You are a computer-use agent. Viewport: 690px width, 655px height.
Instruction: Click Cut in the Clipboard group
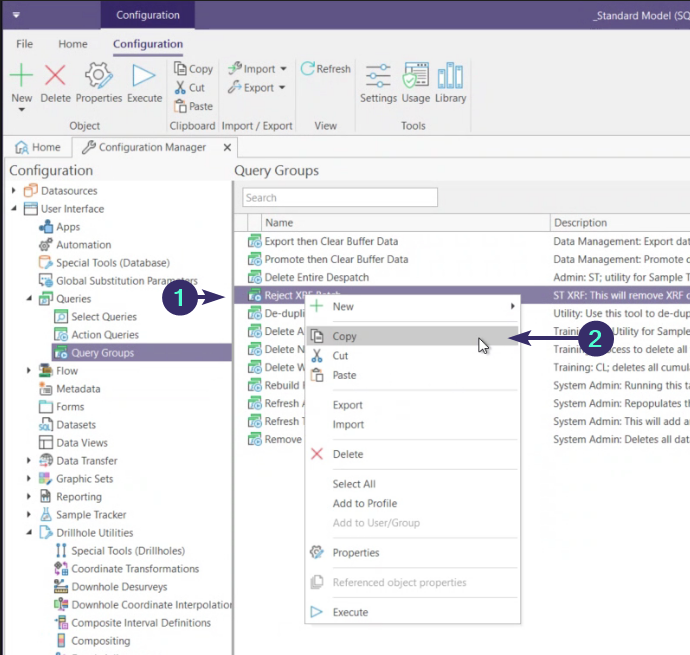[x=189, y=88]
